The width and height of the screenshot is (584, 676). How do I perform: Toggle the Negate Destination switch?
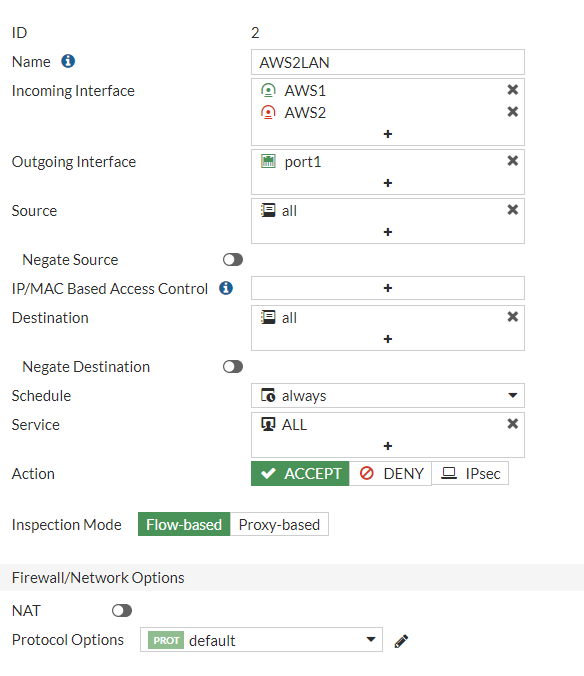(233, 366)
